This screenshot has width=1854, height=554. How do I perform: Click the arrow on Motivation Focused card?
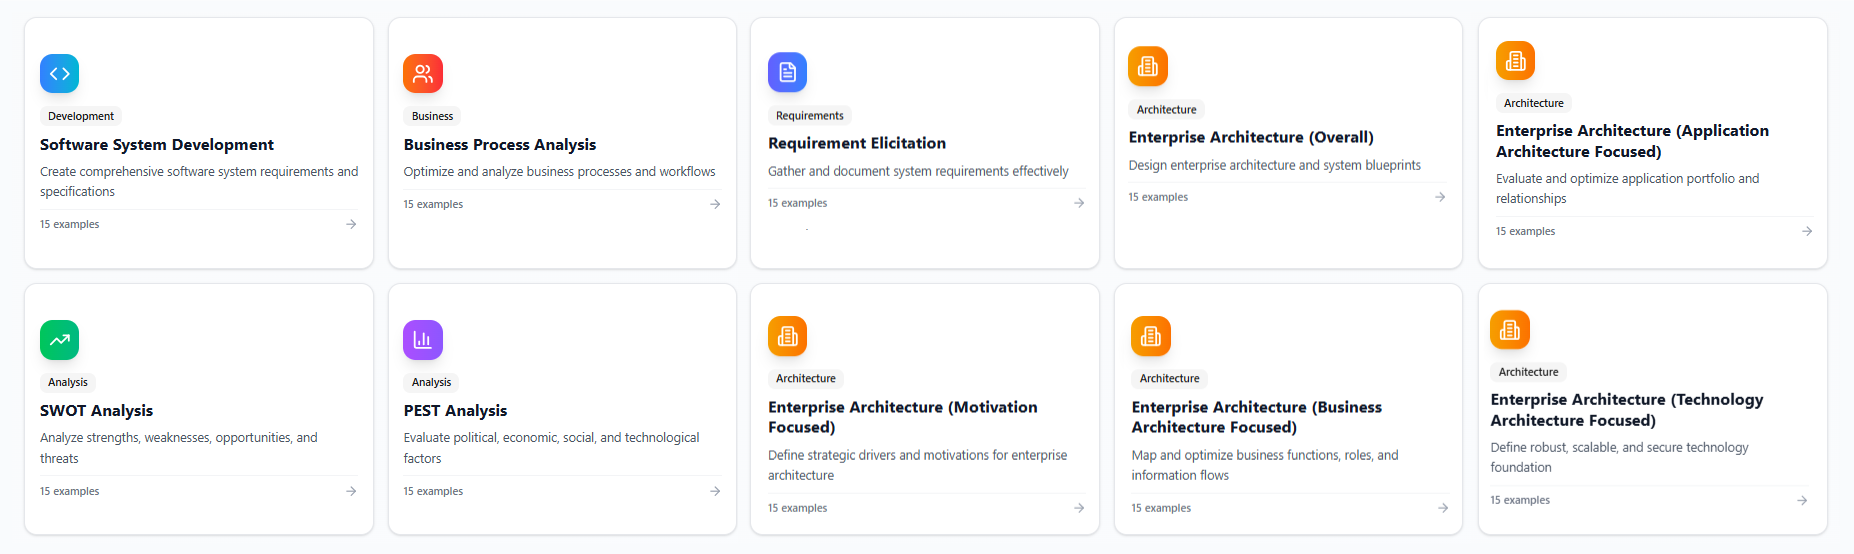click(1079, 508)
